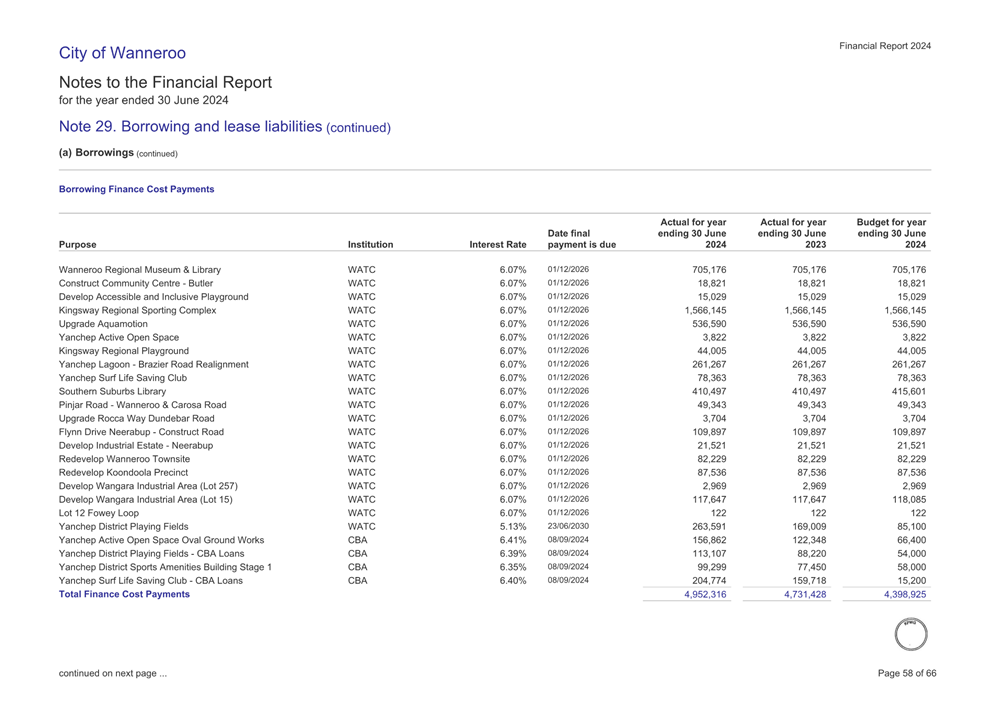990x702 pixels.
Task: Click the 4,952,316 total value
Action: click(702, 595)
